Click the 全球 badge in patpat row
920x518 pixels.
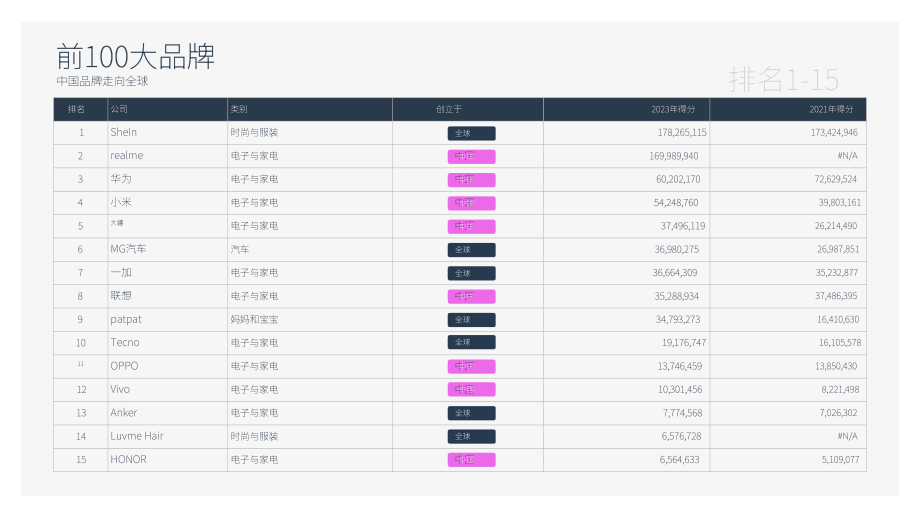pos(471,320)
